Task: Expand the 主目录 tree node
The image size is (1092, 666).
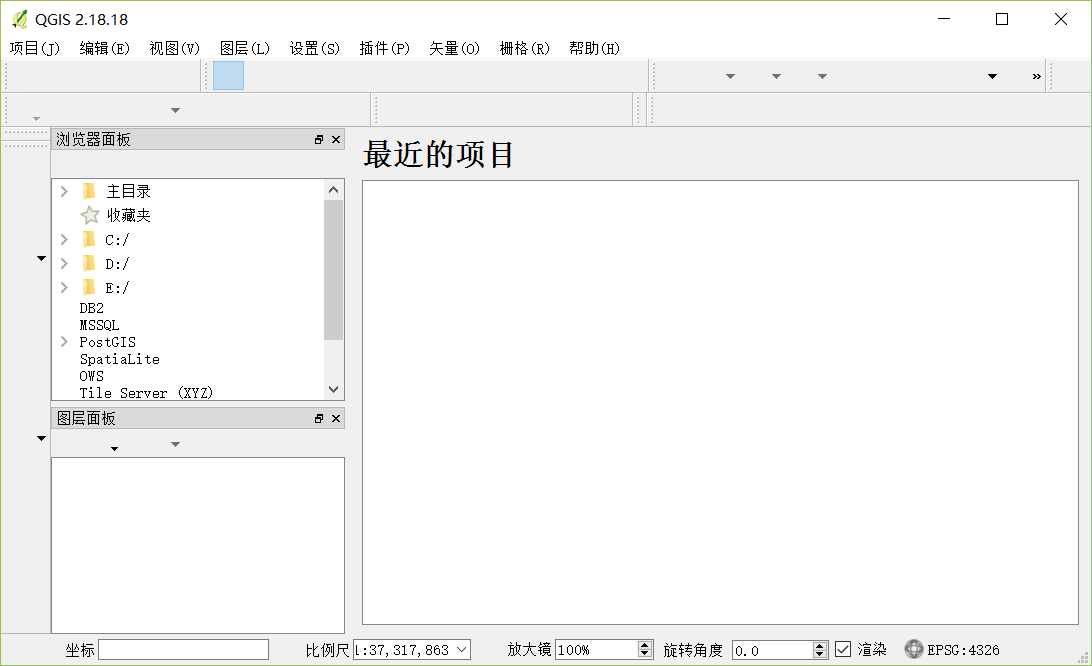Action: 64,191
